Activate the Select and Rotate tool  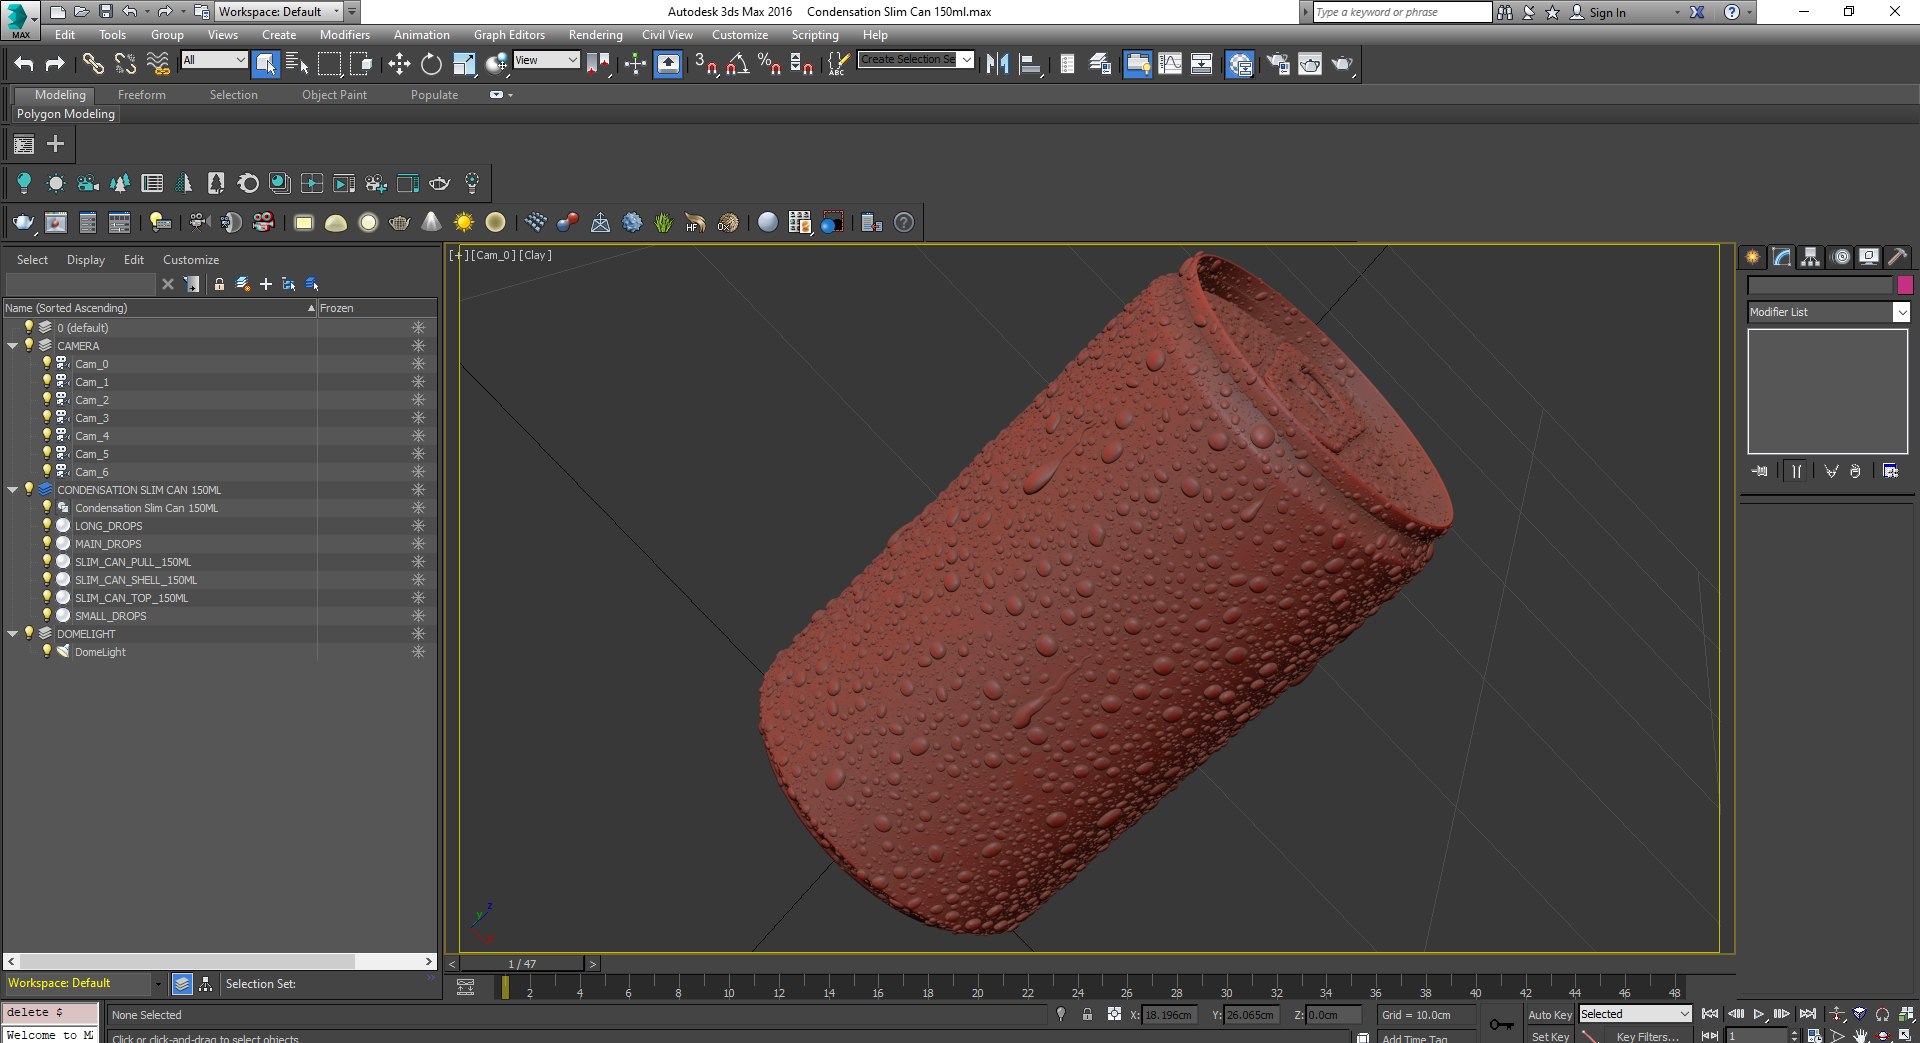(x=431, y=64)
